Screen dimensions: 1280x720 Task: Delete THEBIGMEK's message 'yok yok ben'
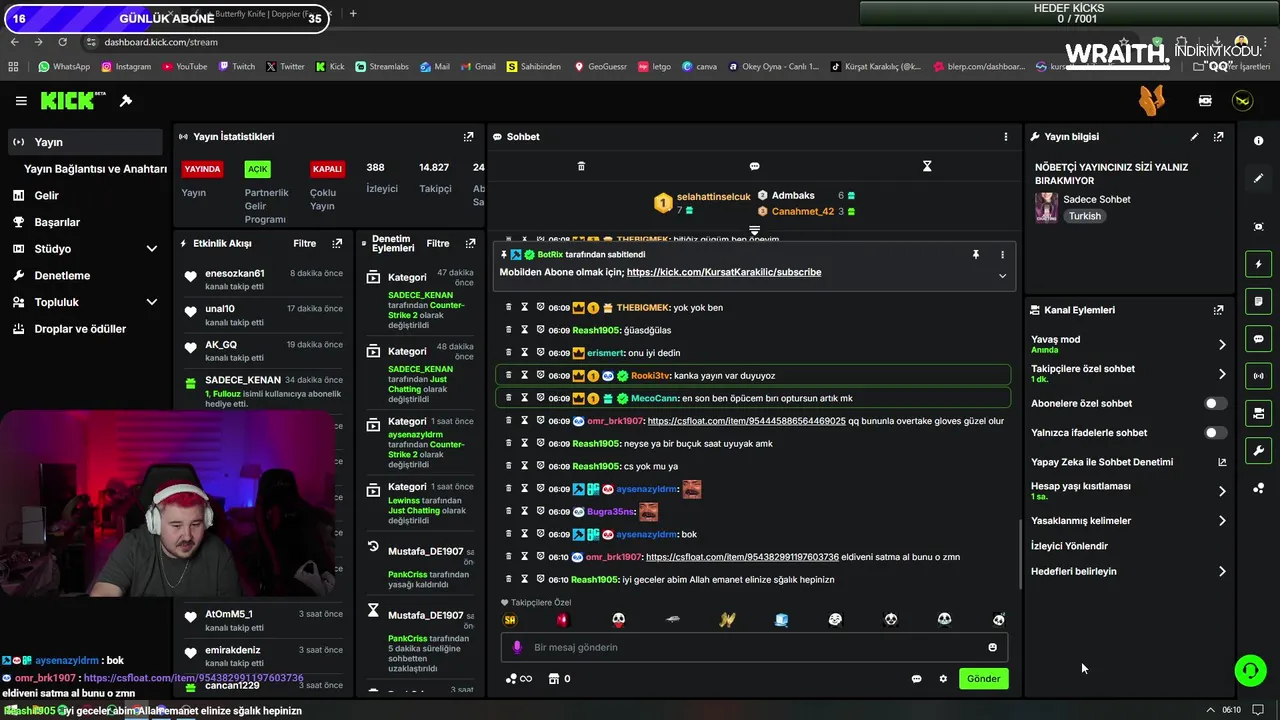point(508,307)
